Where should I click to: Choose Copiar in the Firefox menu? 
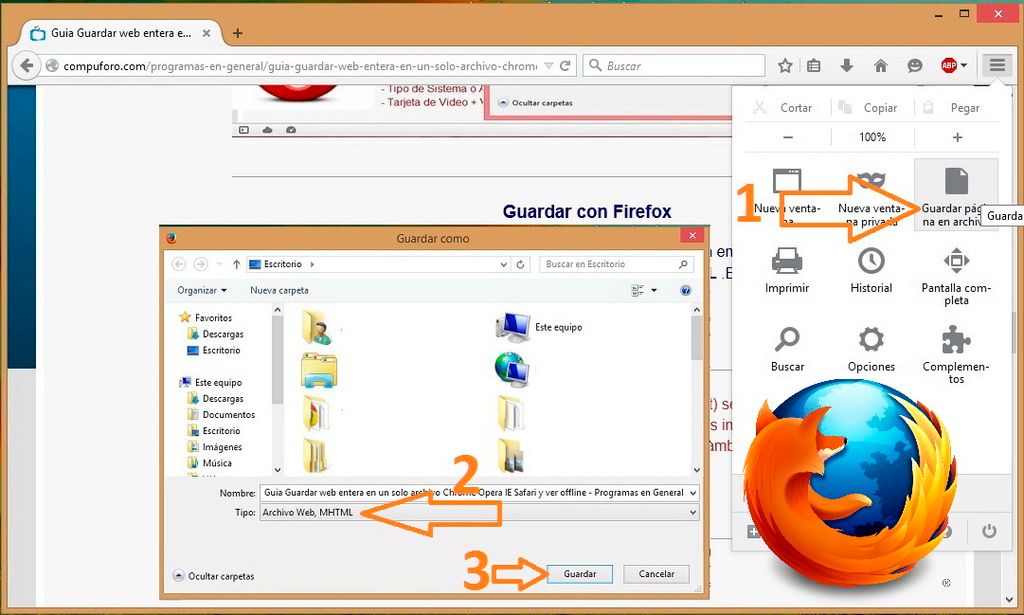pyautogui.click(x=868, y=108)
